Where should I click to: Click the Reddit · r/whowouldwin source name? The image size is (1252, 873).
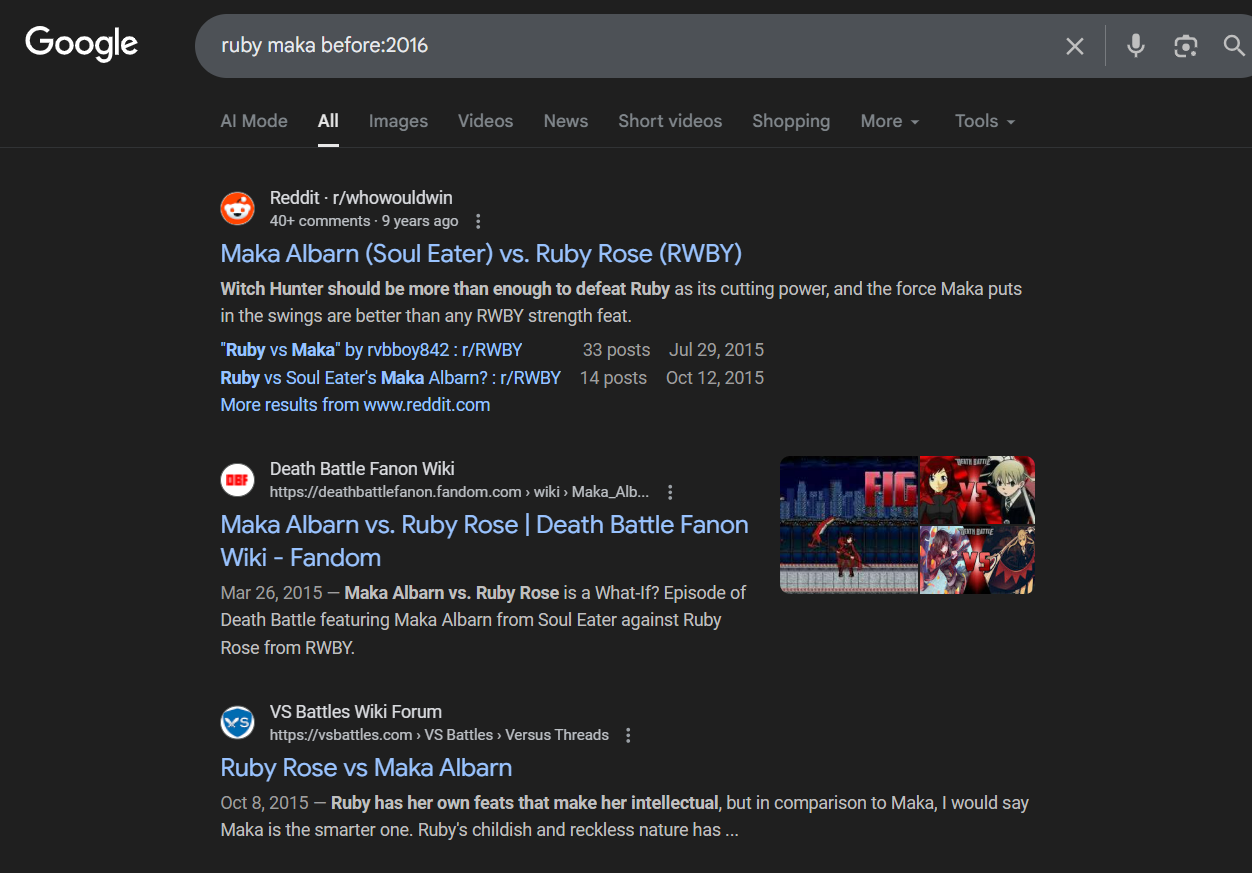[x=361, y=198]
